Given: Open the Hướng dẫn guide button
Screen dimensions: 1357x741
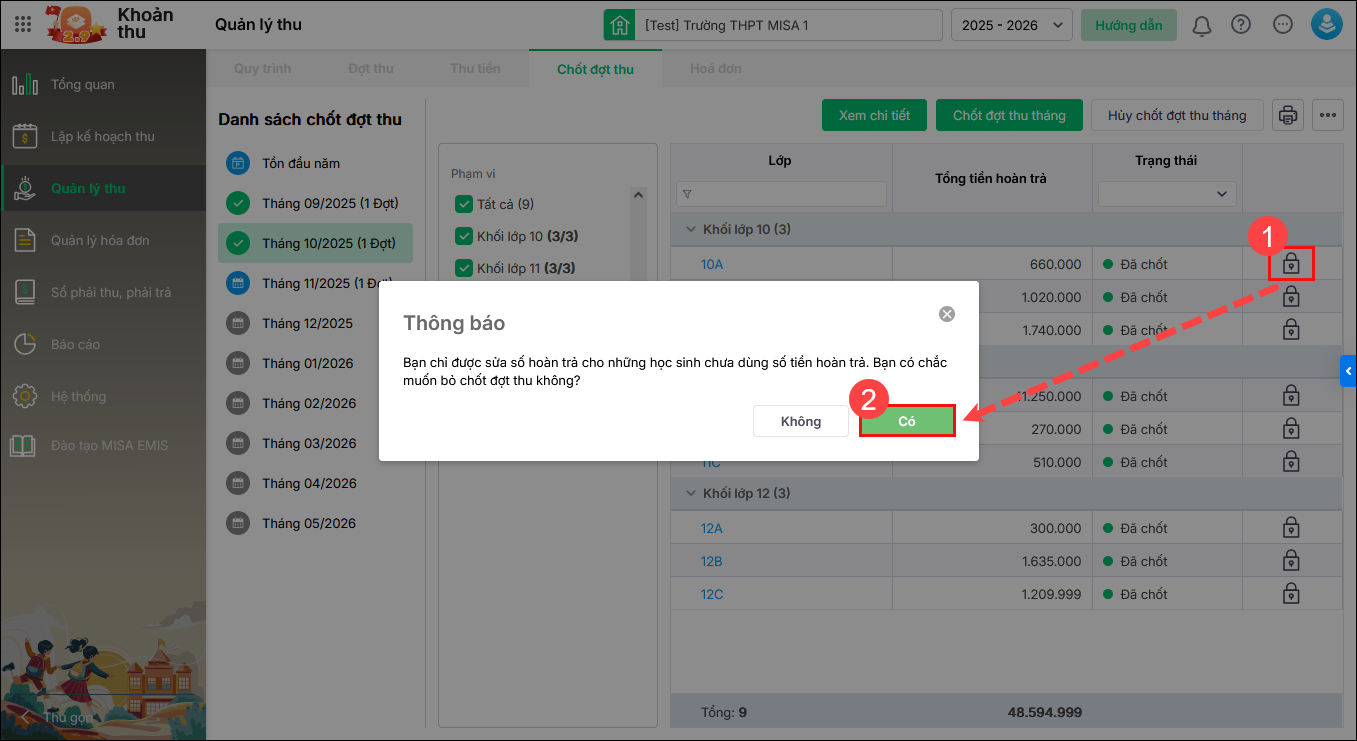Looking at the screenshot, I should [1129, 25].
